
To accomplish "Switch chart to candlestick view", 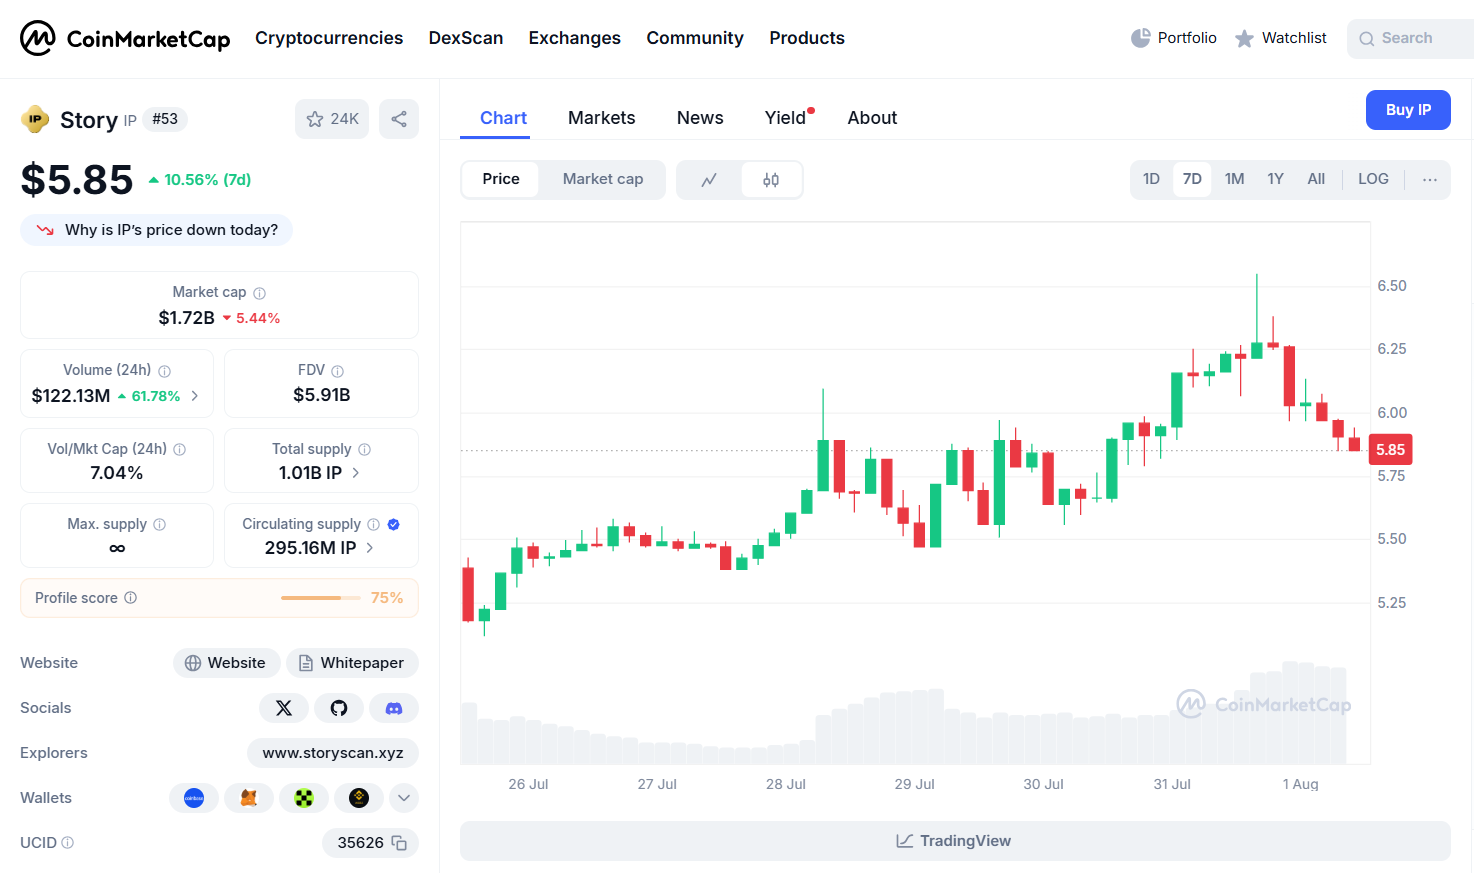I will pyautogui.click(x=771, y=180).
